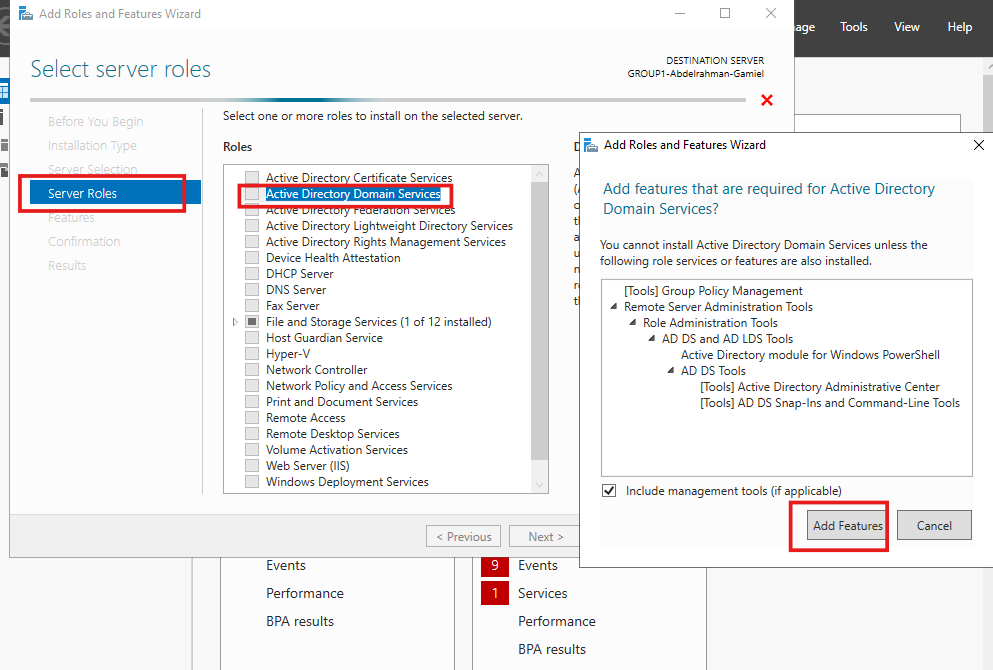Collapse the AD DS Tools node

671,370
